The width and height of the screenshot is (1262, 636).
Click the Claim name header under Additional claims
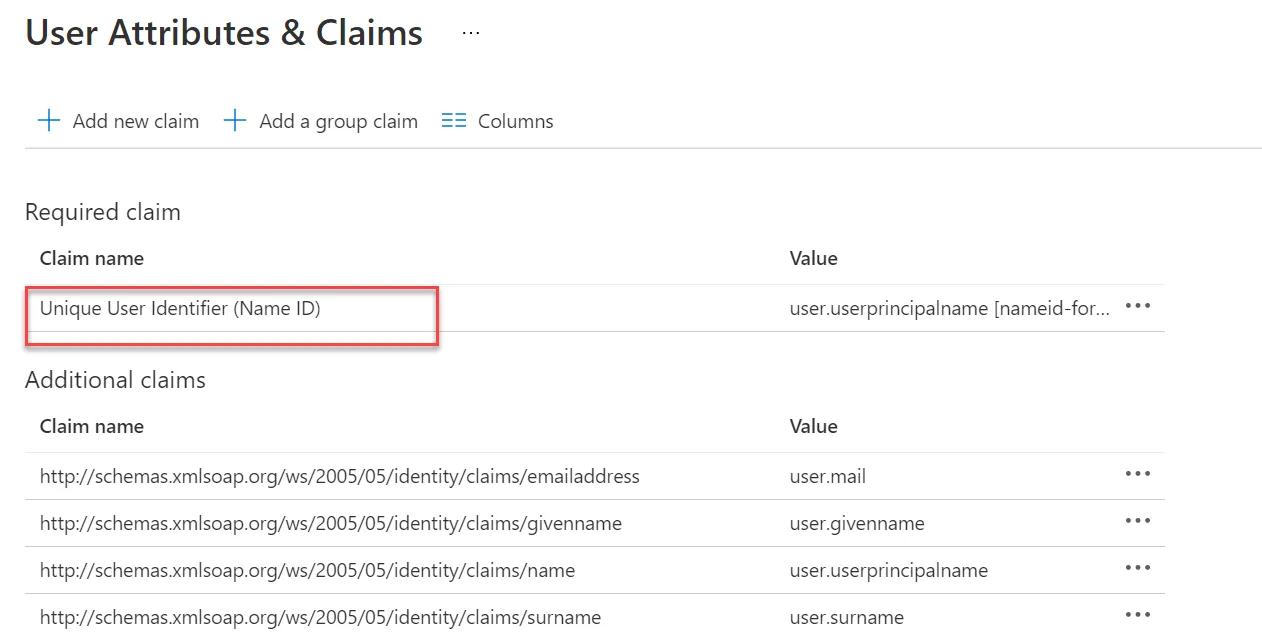pyautogui.click(x=92, y=426)
